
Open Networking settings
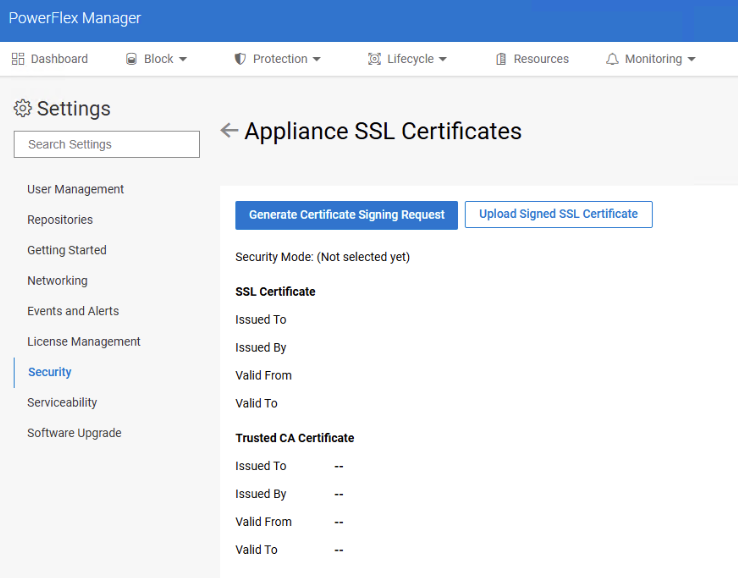pyautogui.click(x=57, y=281)
